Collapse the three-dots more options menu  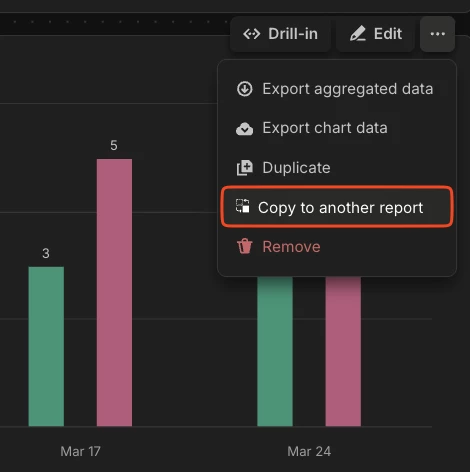tap(437, 34)
